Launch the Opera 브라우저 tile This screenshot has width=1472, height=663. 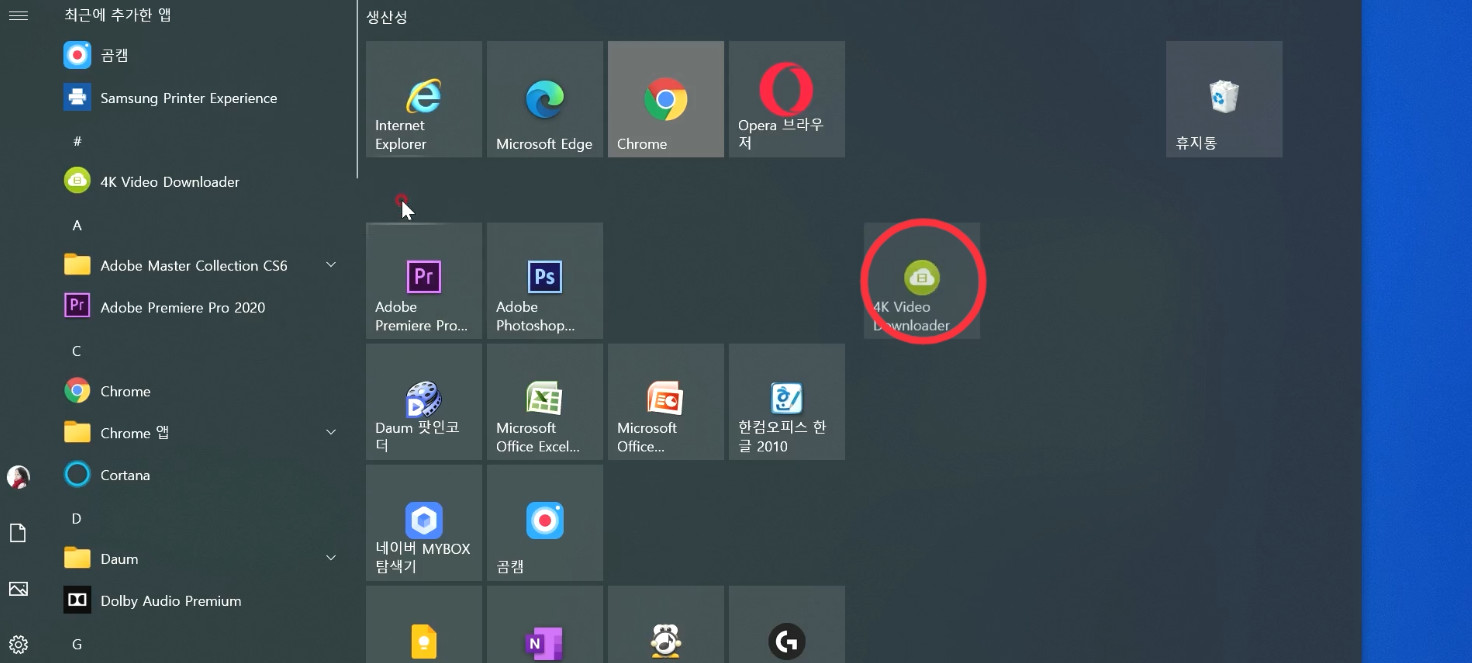[x=787, y=99]
